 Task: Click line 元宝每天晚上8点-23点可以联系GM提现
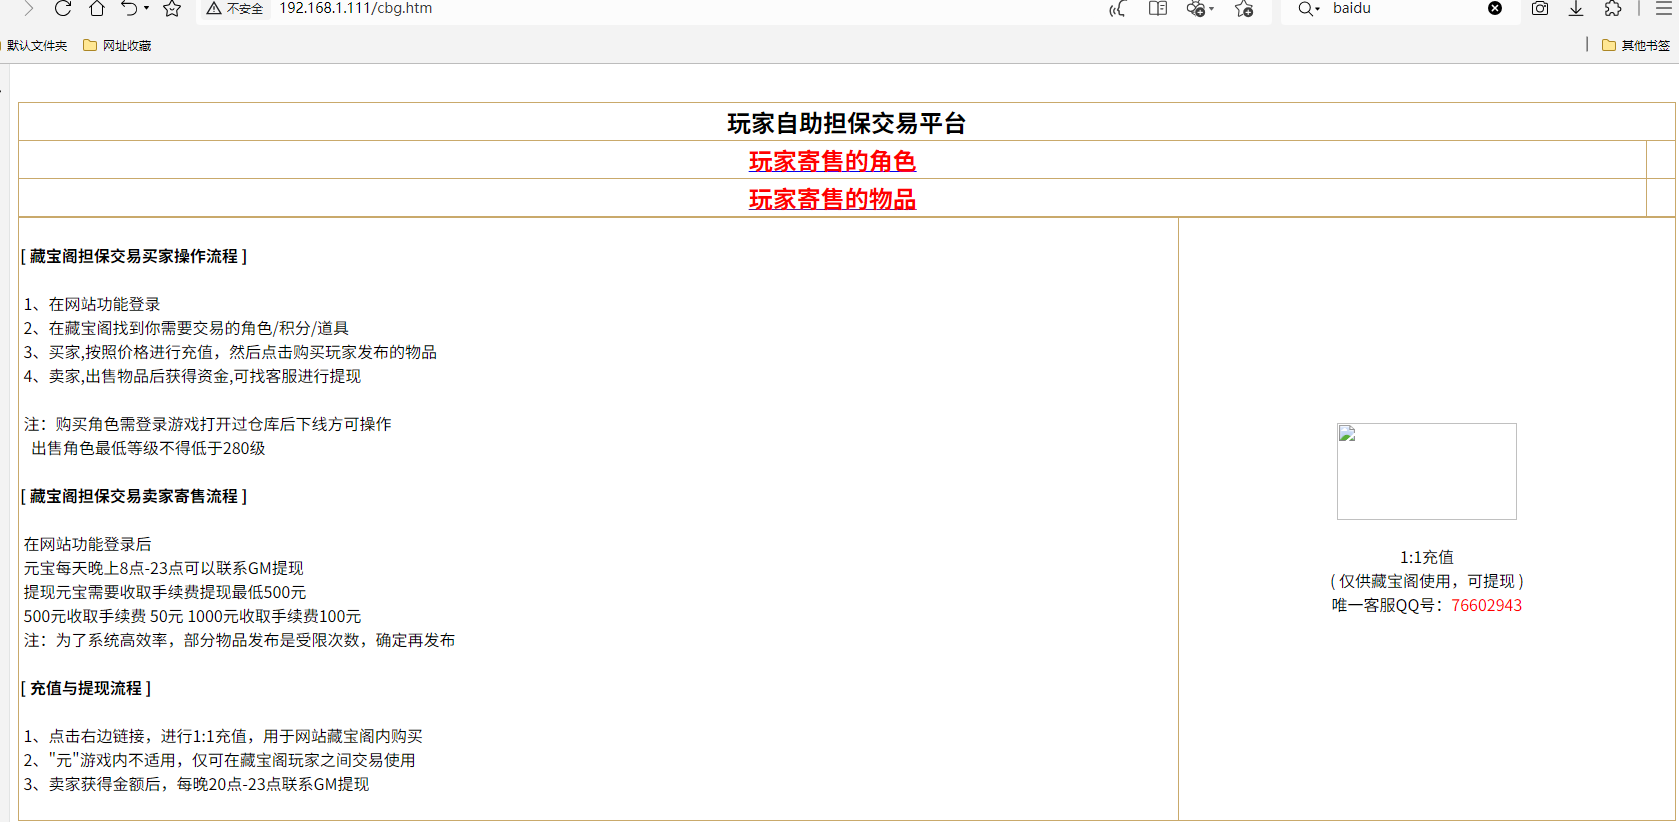coord(163,568)
